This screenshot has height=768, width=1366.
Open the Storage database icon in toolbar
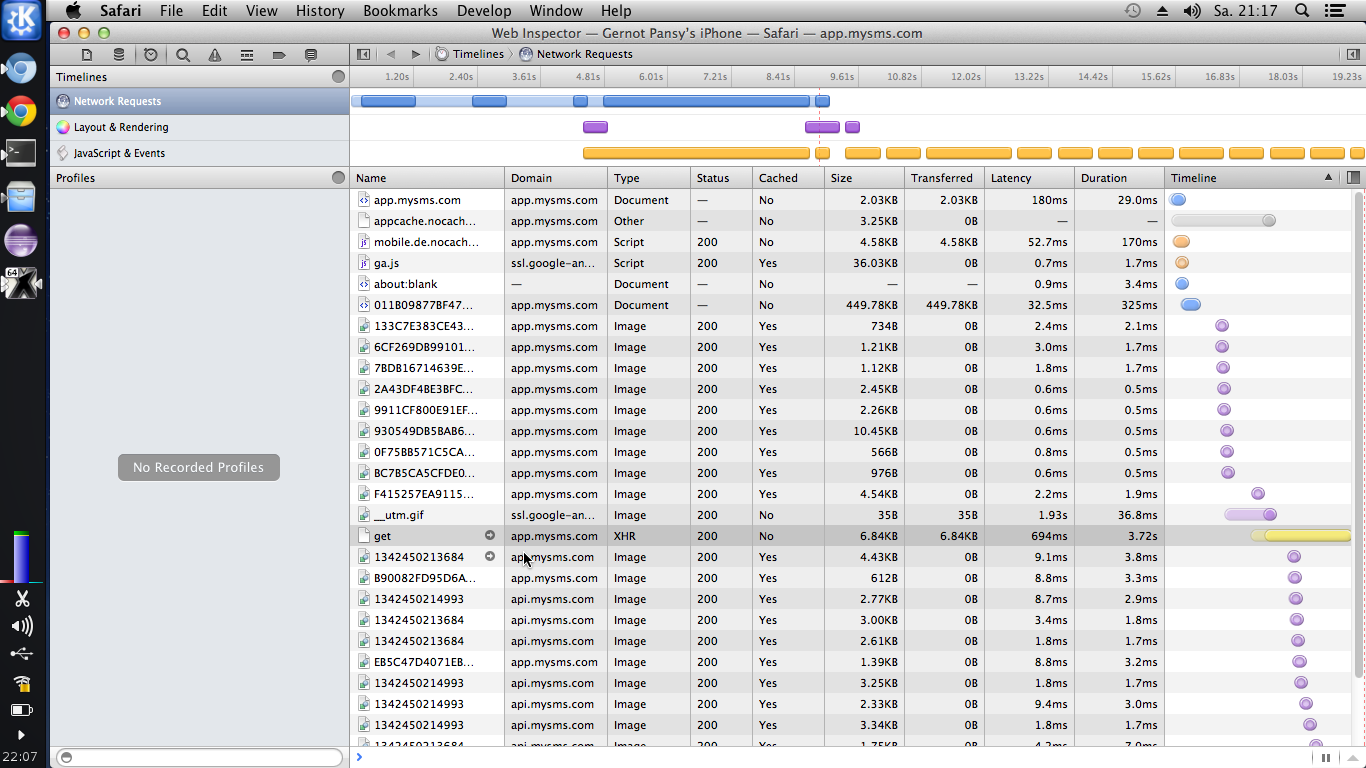pyautogui.click(x=119, y=55)
